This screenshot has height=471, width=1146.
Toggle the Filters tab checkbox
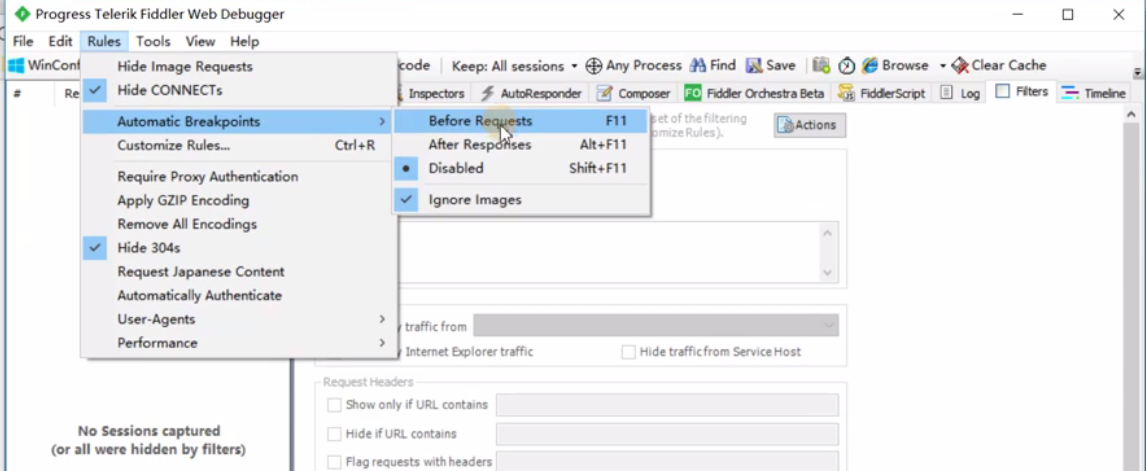[1003, 91]
